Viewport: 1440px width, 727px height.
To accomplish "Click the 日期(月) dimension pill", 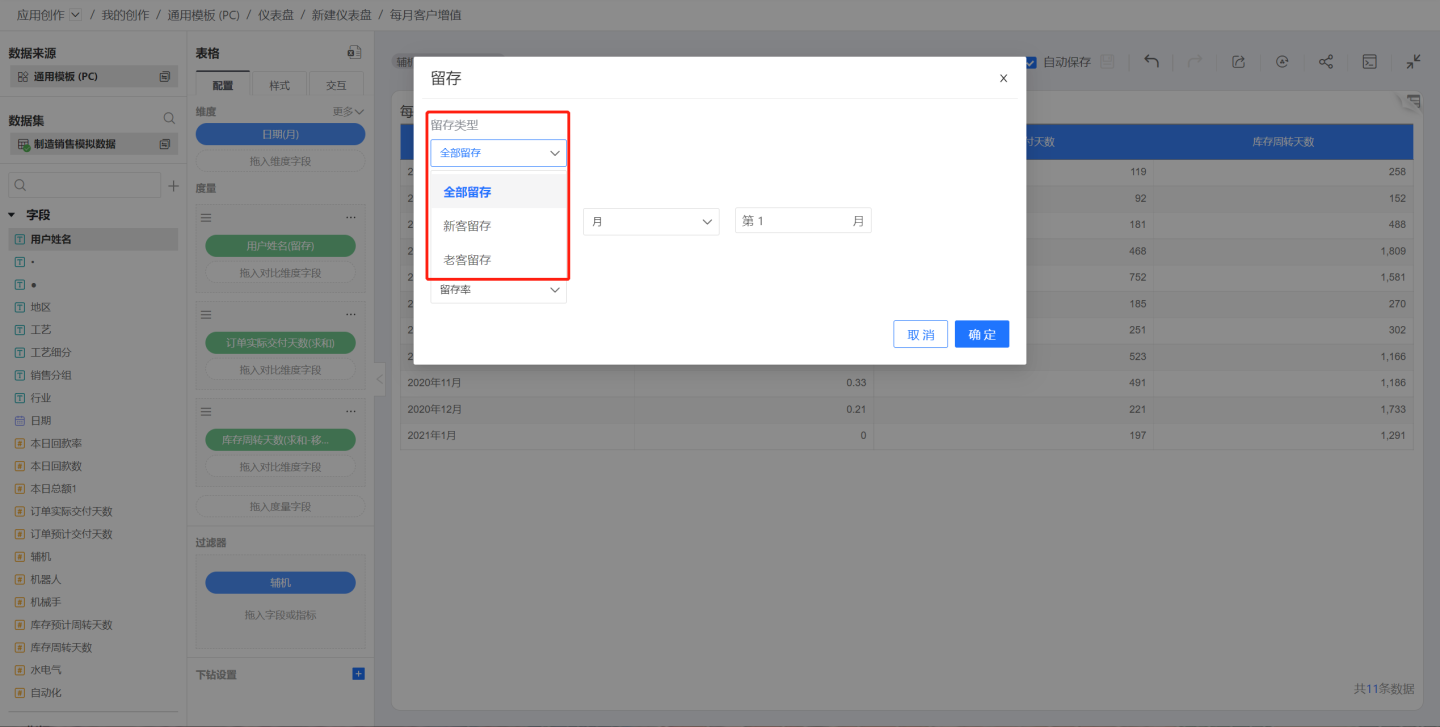I will (280, 134).
